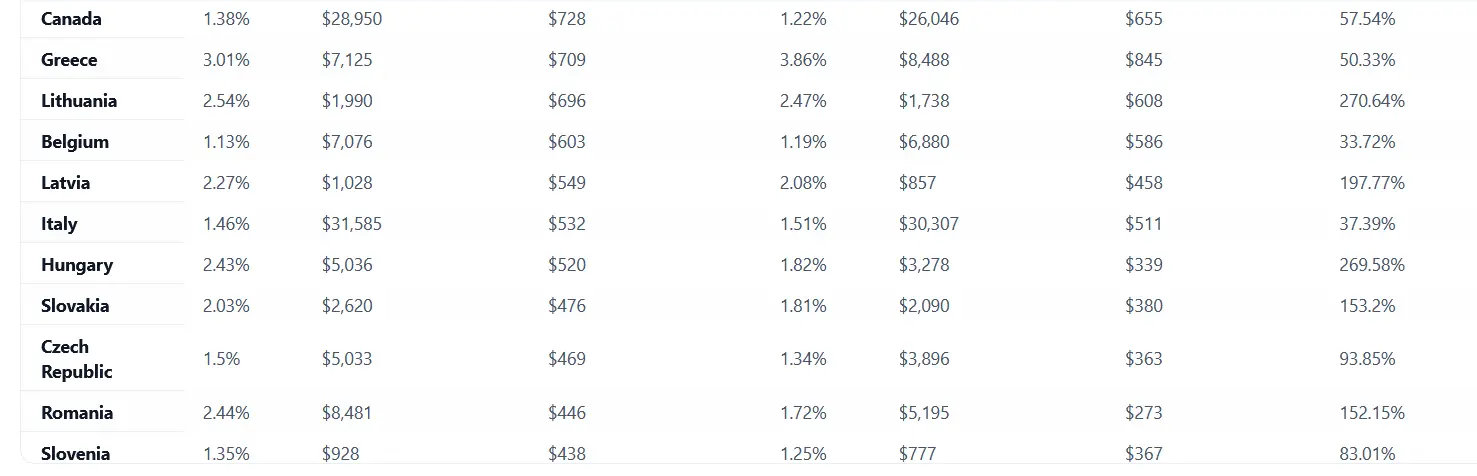The image size is (1477, 476).
Task: Select Belgium's $6,880 value
Action: (x=924, y=142)
